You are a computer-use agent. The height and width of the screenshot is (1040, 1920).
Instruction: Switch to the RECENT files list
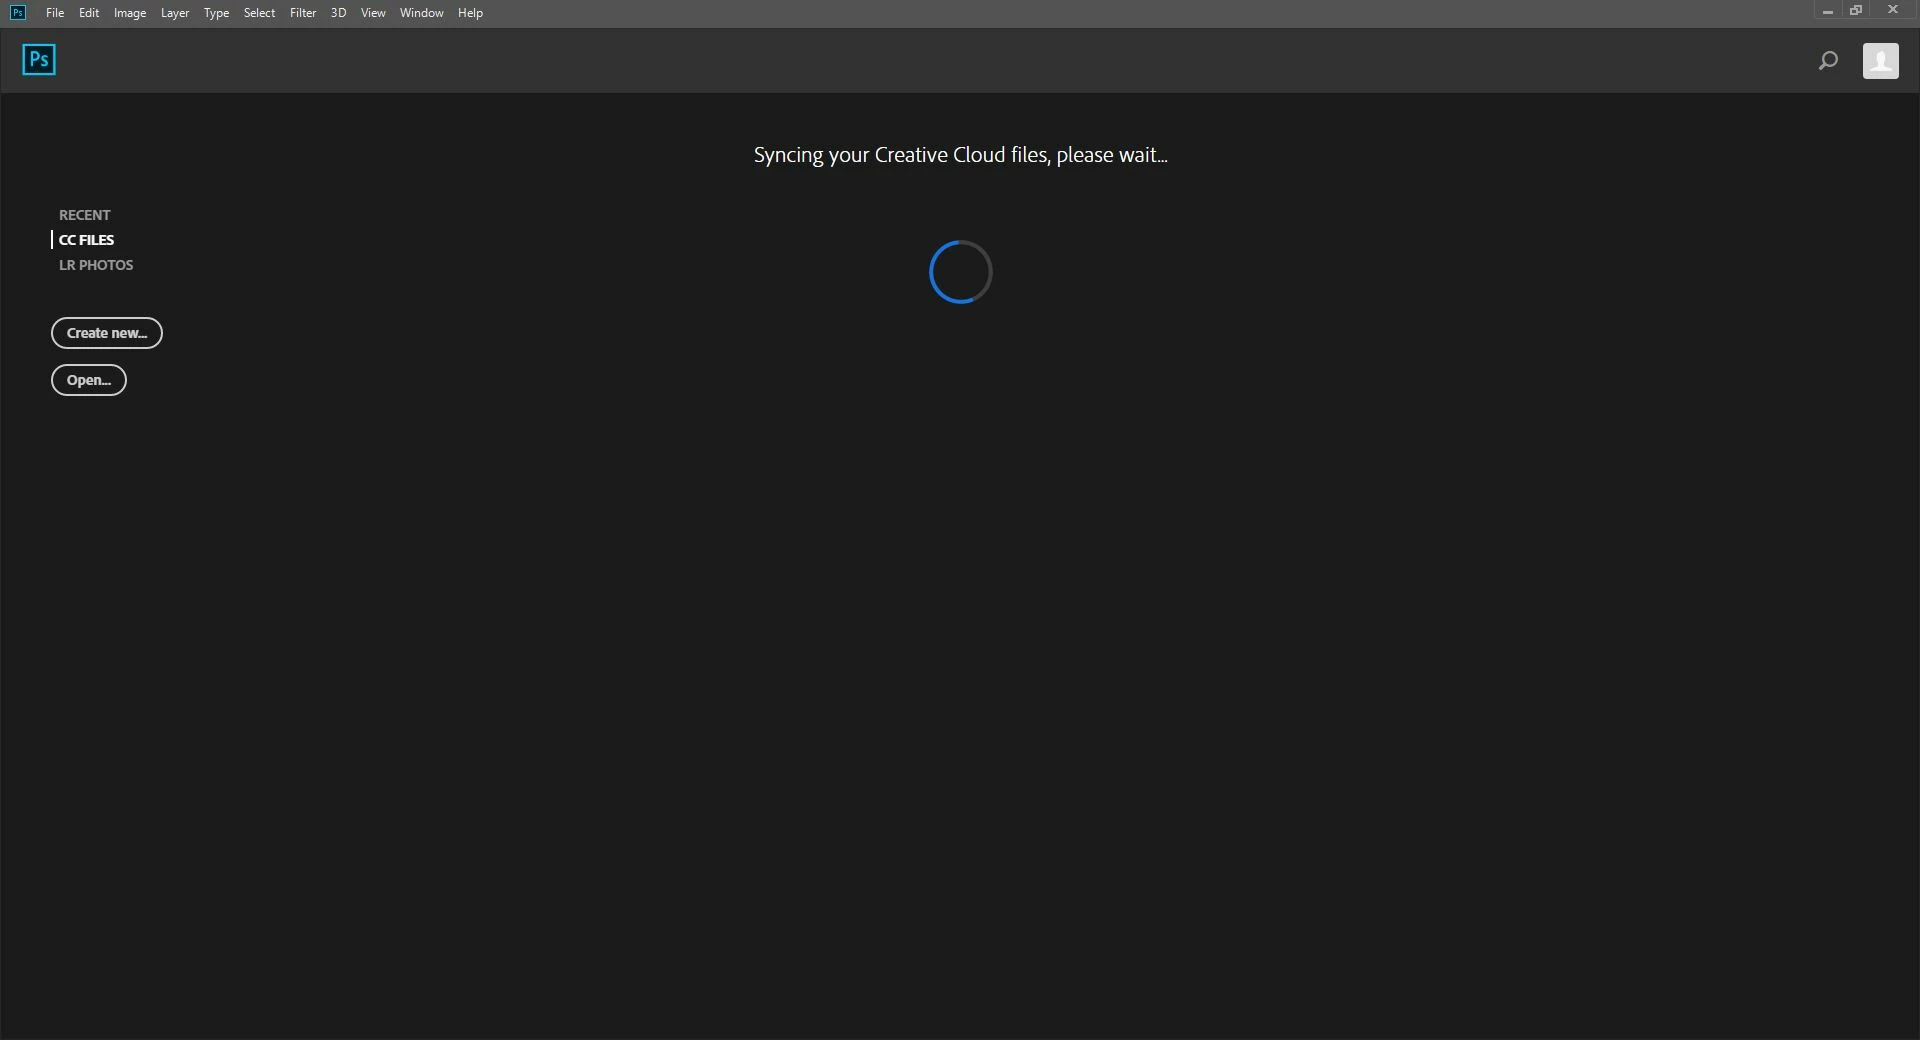coord(85,215)
